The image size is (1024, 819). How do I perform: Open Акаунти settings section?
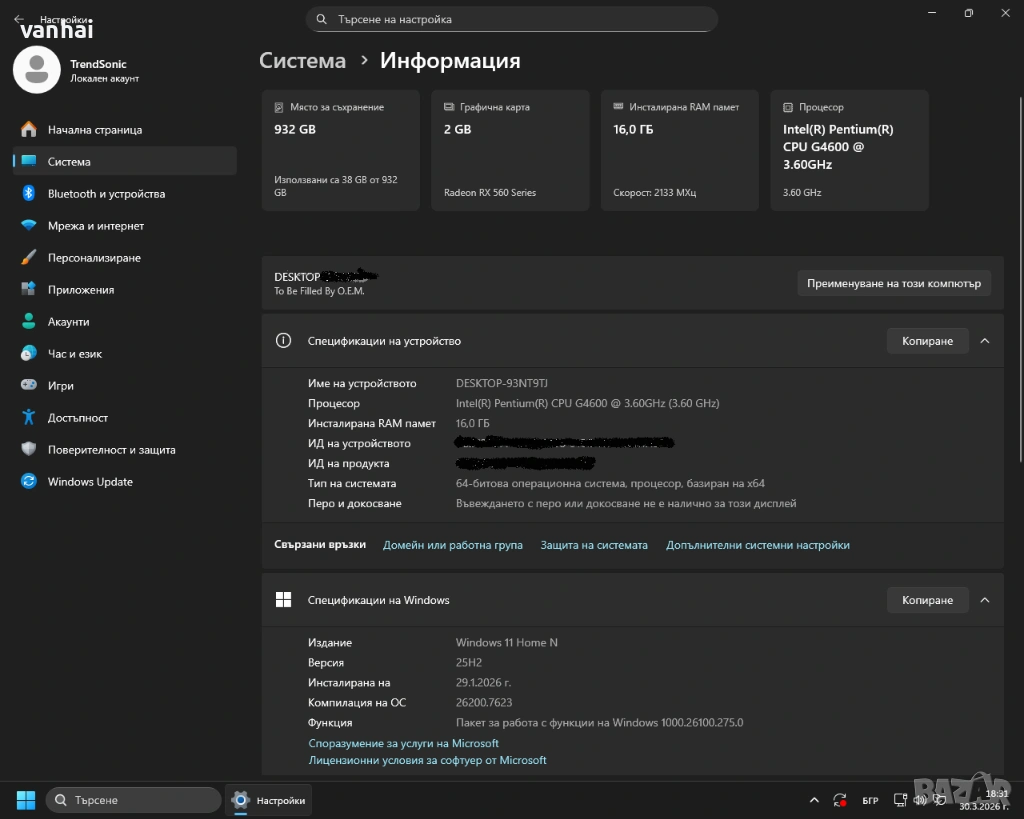[x=68, y=322]
